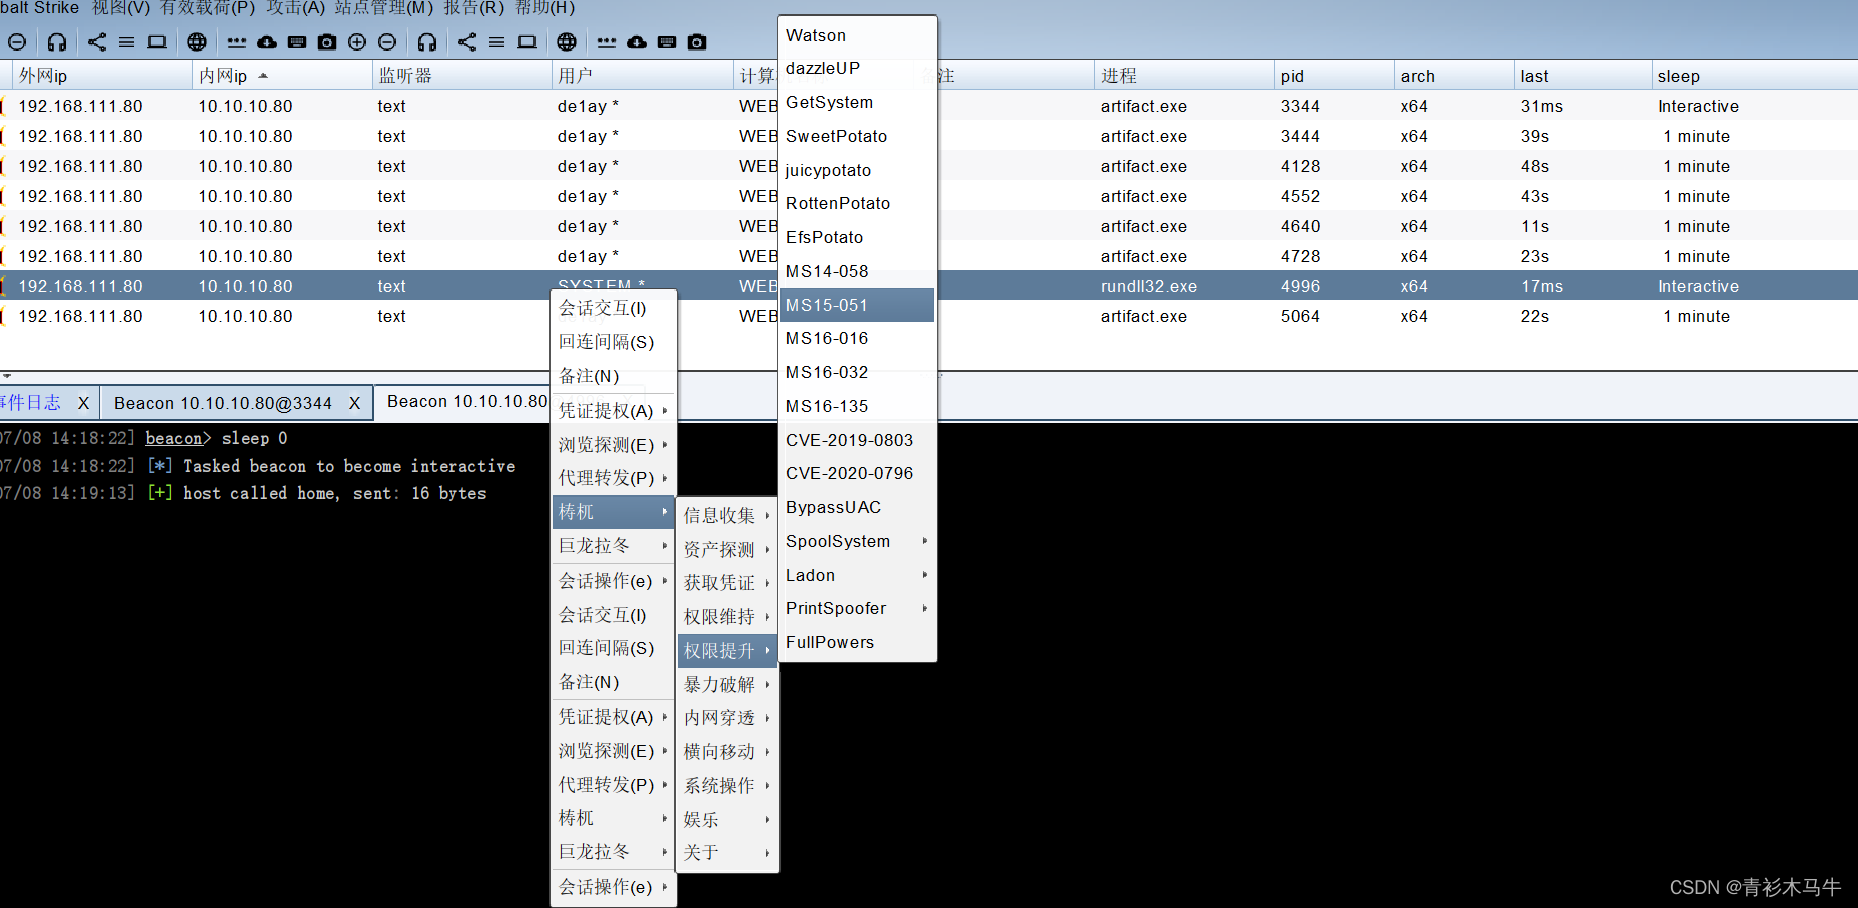Screen dimensions: 1858x908
Task: Open the 横向移动 submenu
Action: 727,752
